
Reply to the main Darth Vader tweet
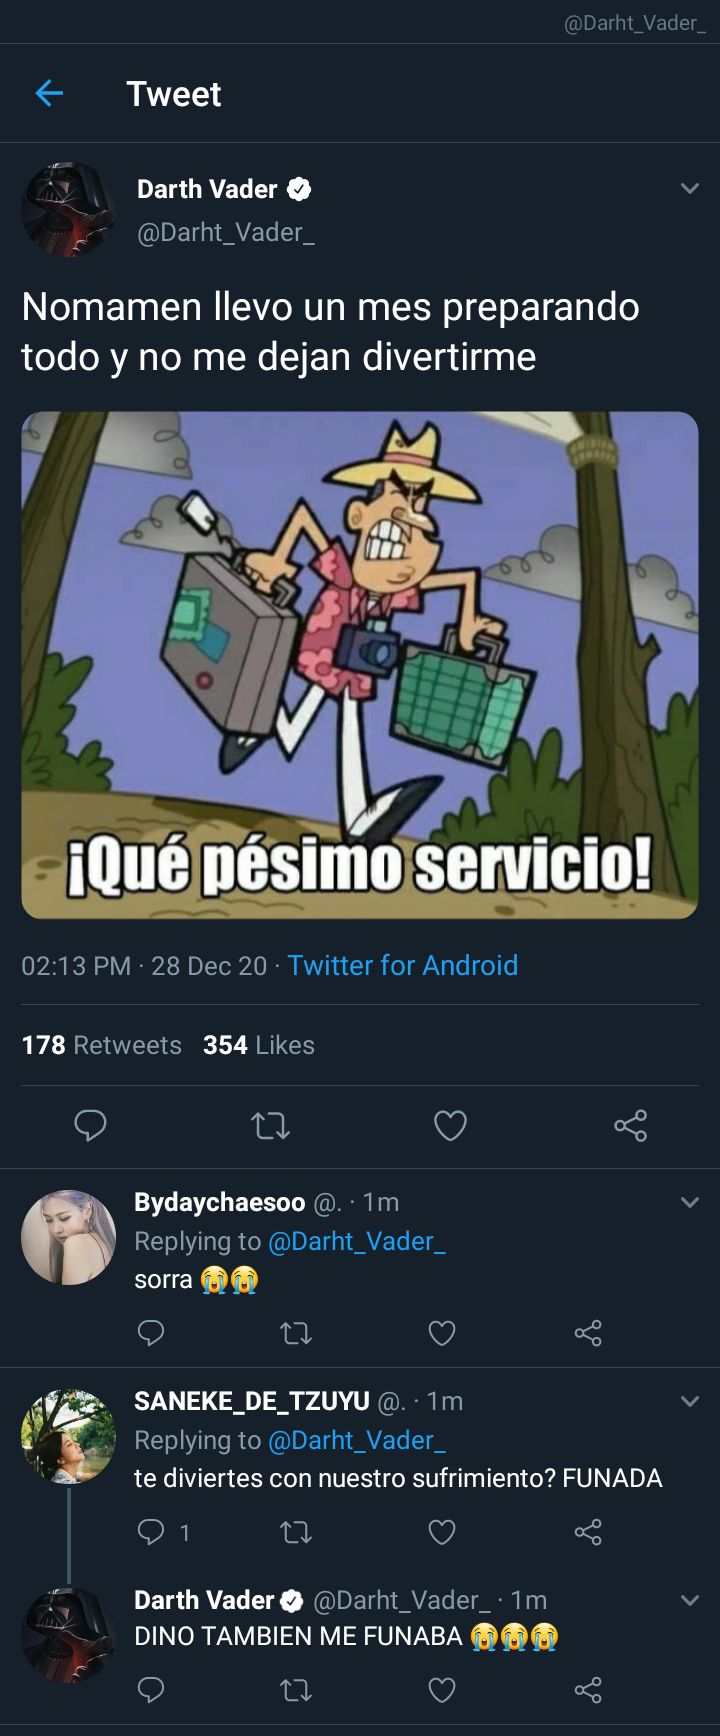(90, 1126)
